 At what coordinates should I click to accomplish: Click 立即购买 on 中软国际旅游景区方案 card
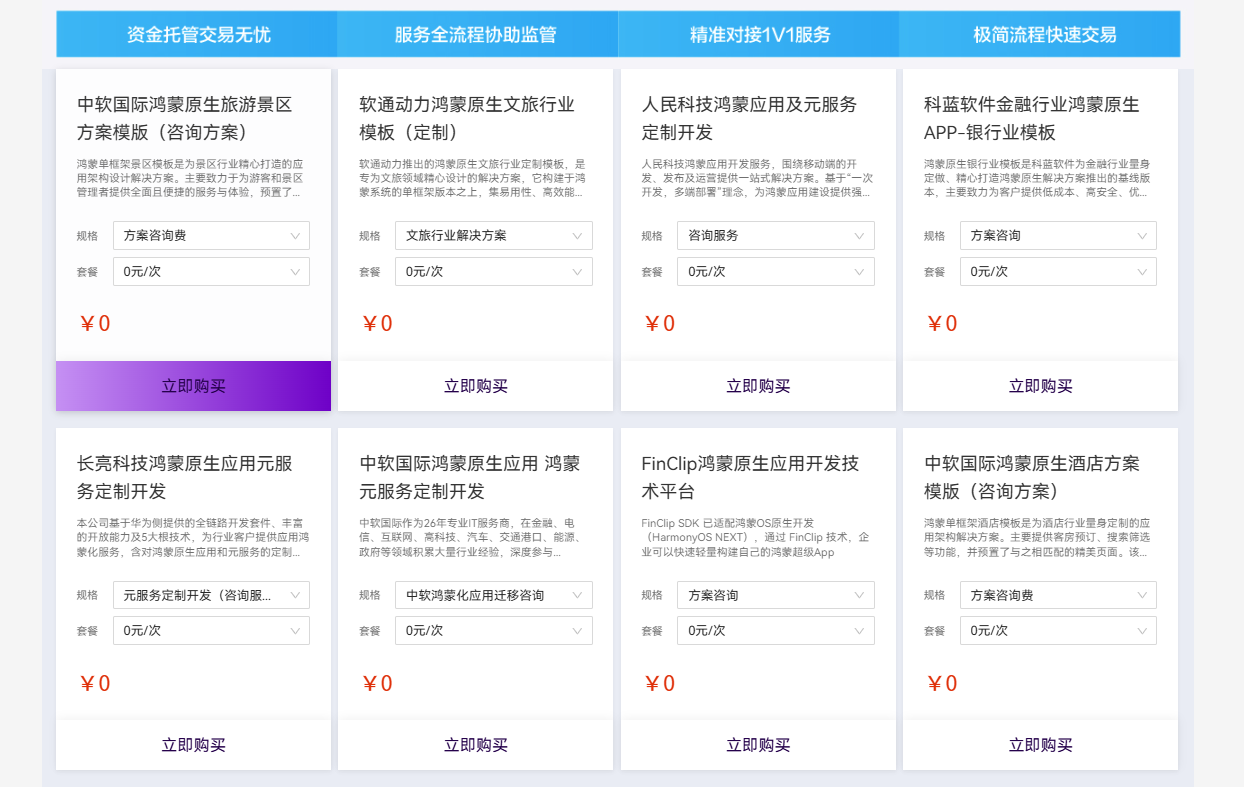pos(193,386)
